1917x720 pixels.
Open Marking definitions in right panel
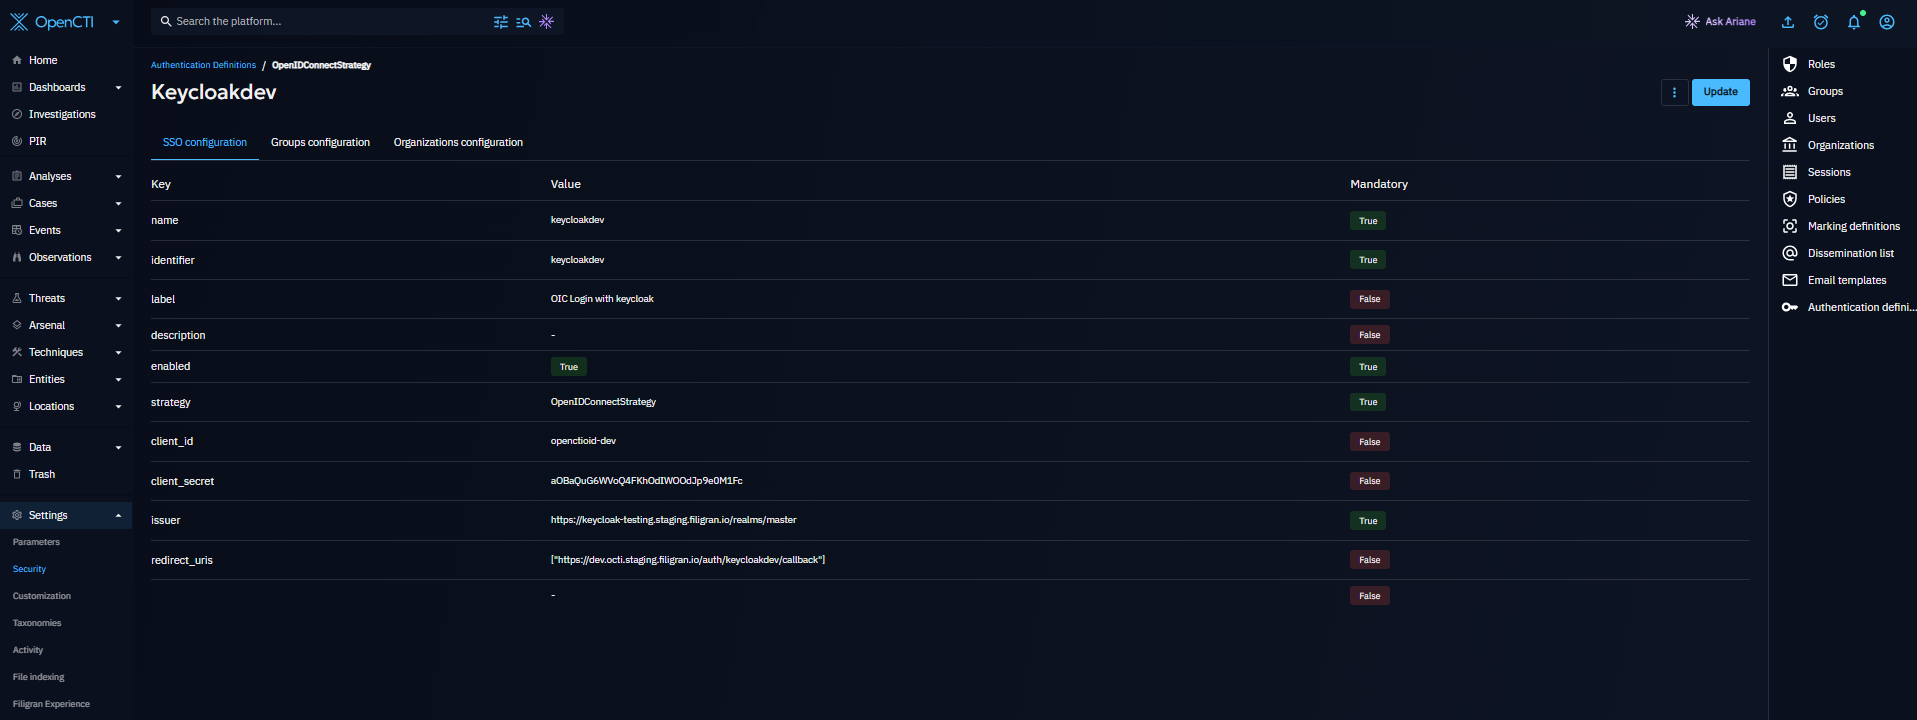tap(1853, 226)
